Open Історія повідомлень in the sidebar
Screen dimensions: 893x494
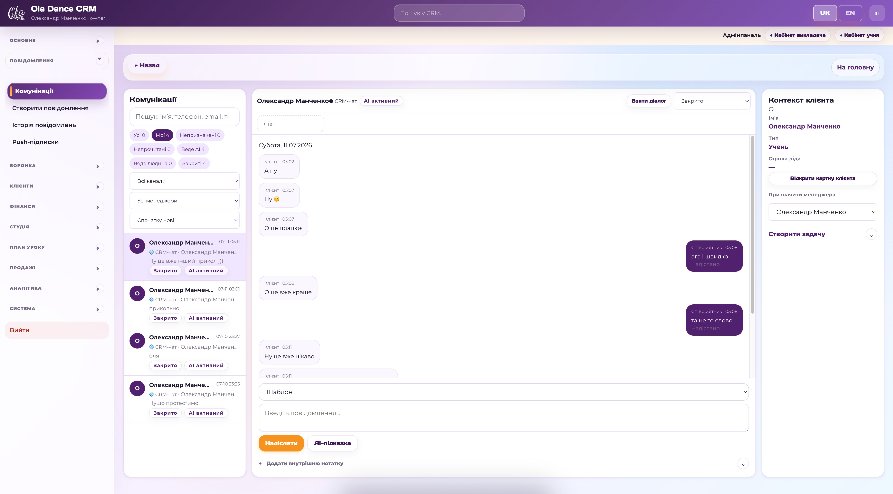(44, 125)
